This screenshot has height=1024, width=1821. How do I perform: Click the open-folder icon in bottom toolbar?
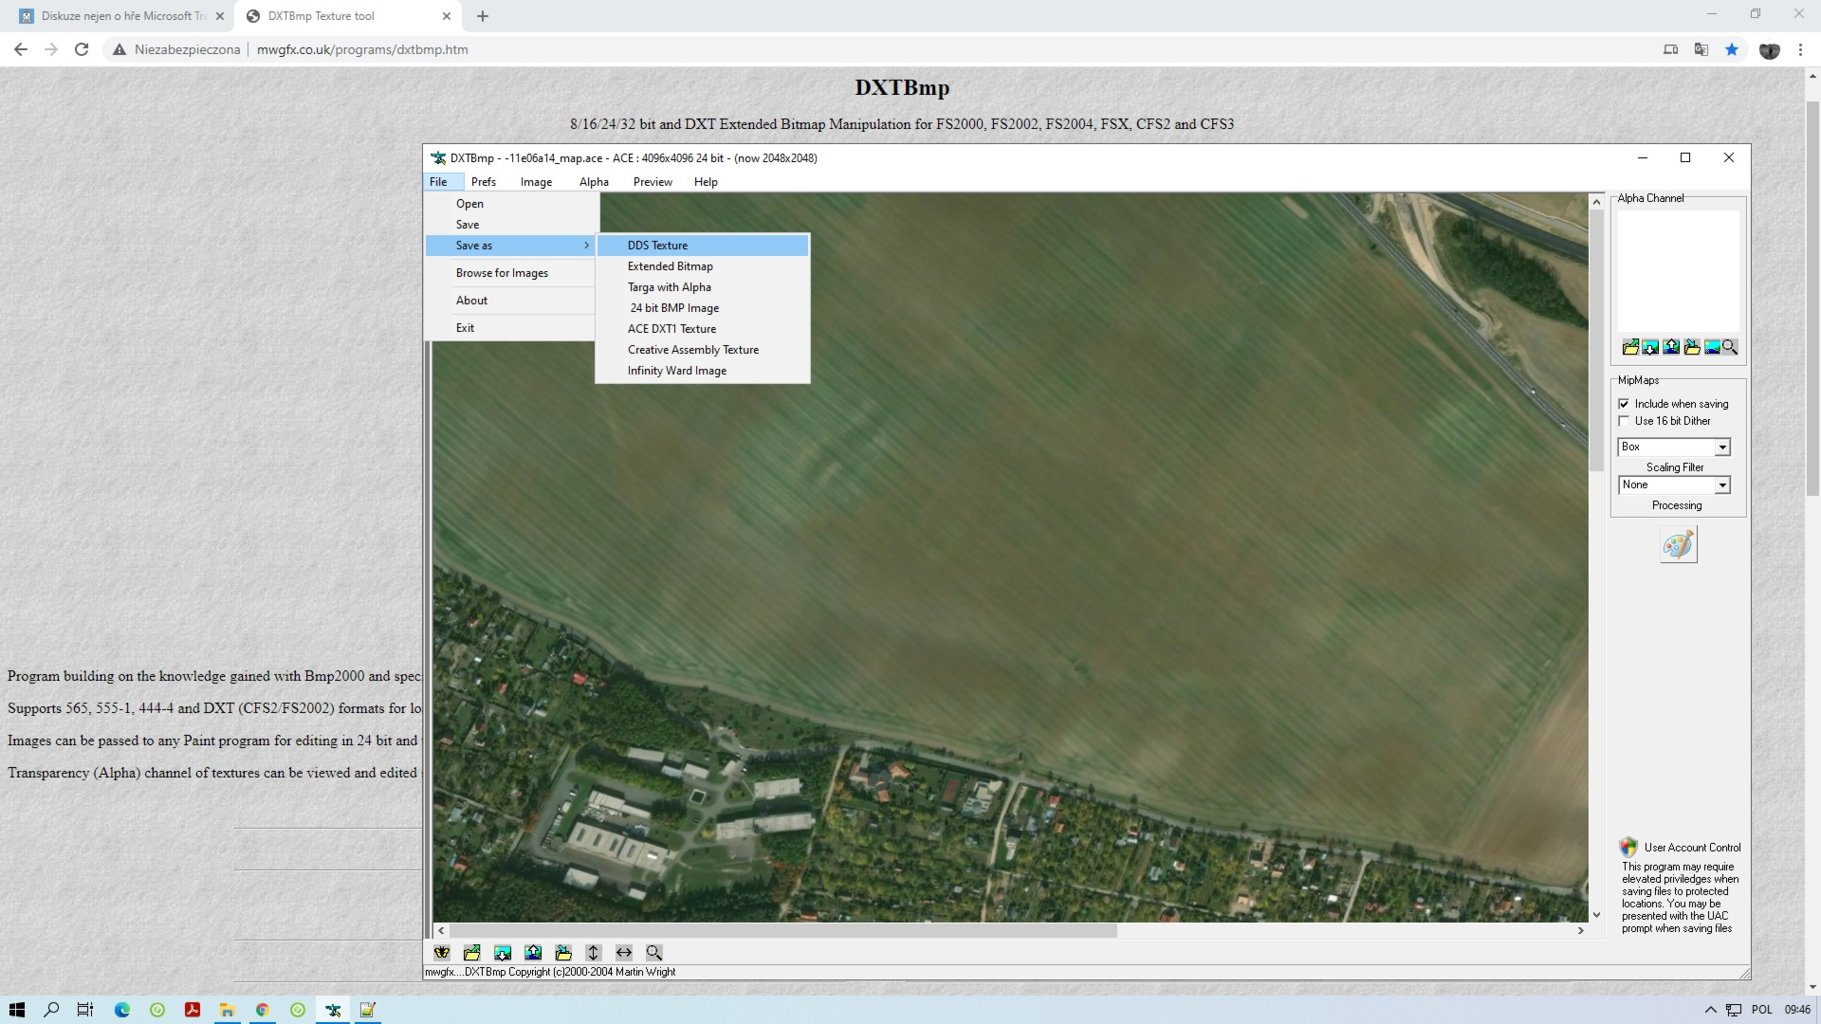tap(472, 952)
